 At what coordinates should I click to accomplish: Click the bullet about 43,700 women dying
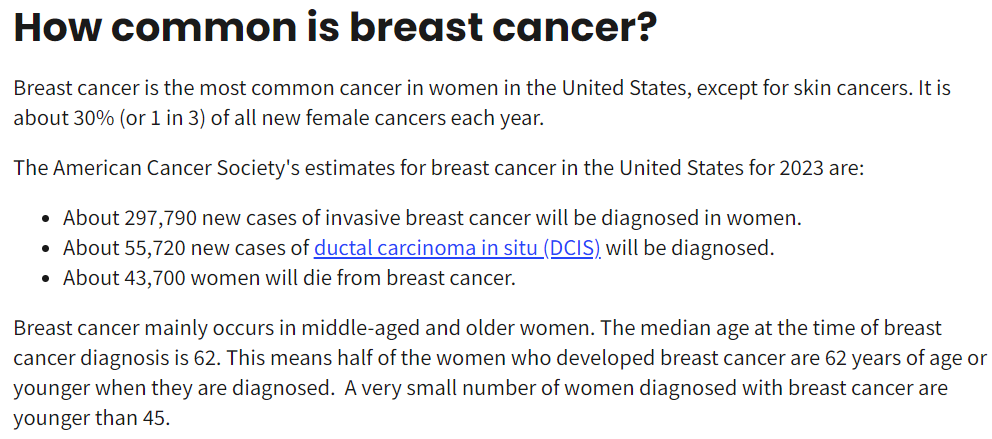point(289,278)
